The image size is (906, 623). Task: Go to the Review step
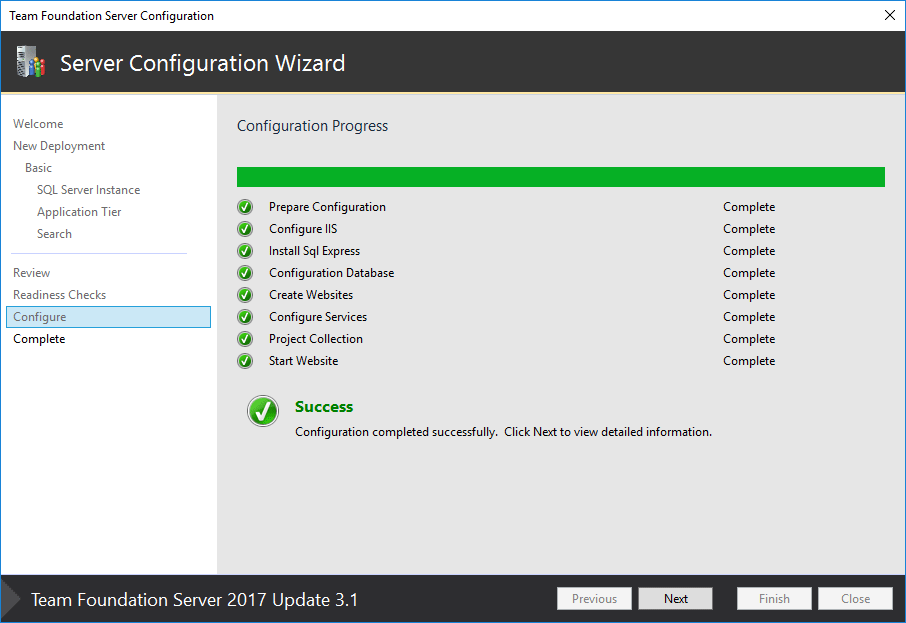click(32, 273)
